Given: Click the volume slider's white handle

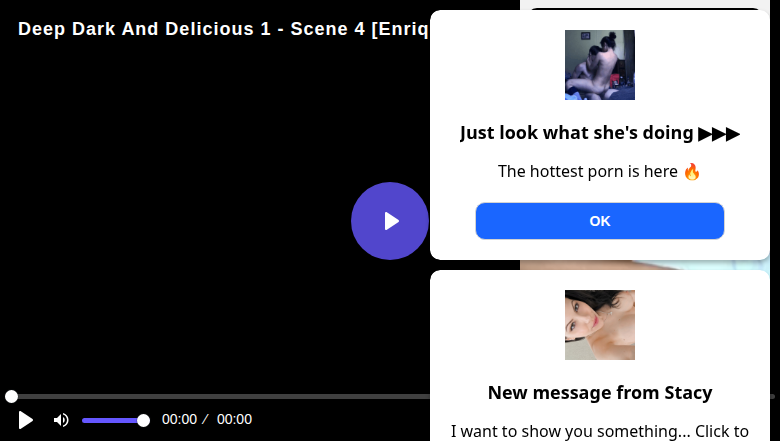Looking at the screenshot, I should [x=143, y=420].
